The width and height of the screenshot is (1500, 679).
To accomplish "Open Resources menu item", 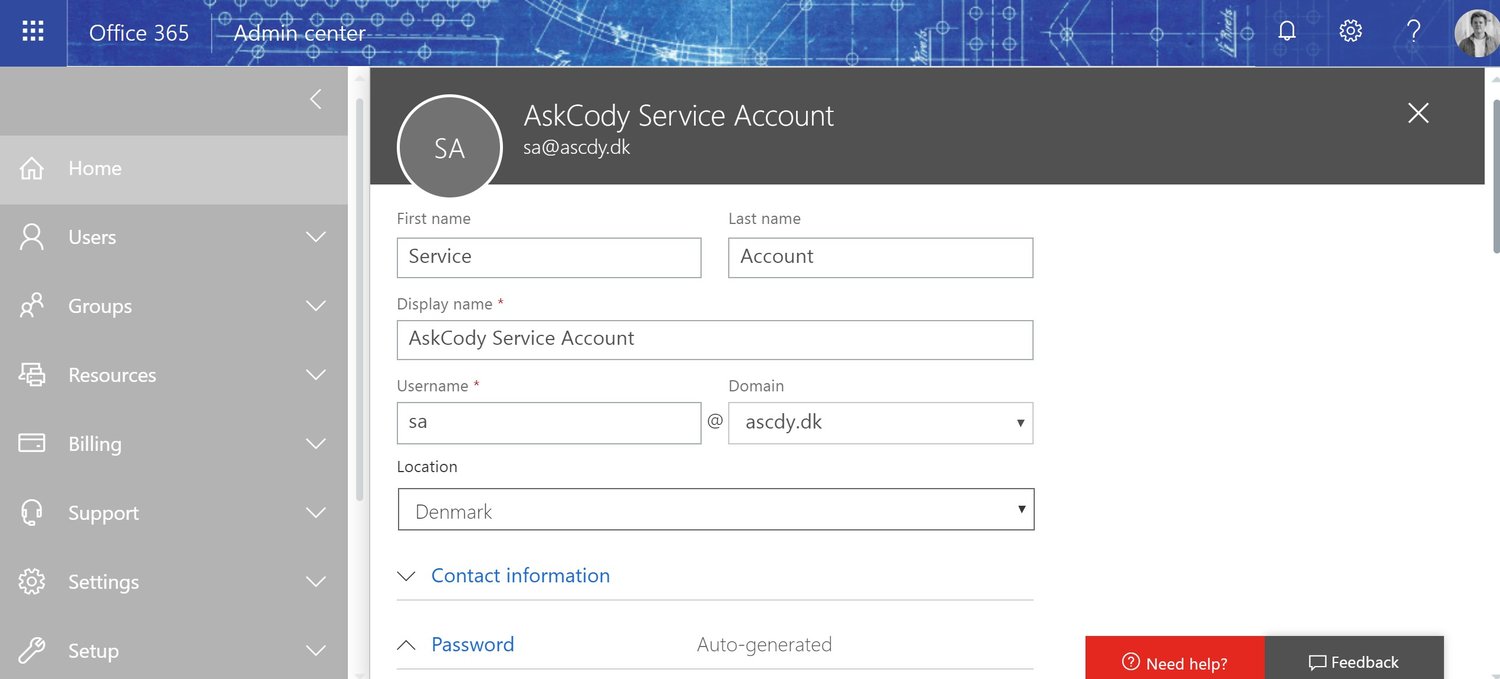I will tap(174, 375).
